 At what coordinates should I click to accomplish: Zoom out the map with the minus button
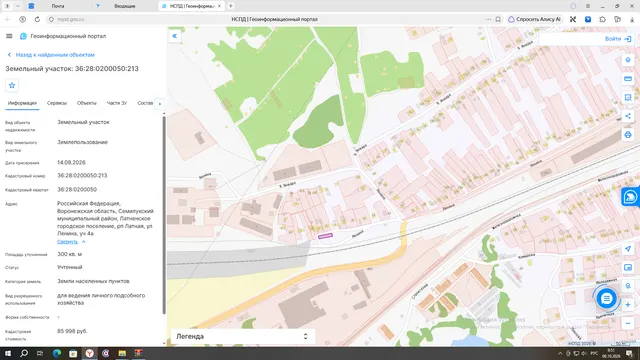click(x=628, y=323)
